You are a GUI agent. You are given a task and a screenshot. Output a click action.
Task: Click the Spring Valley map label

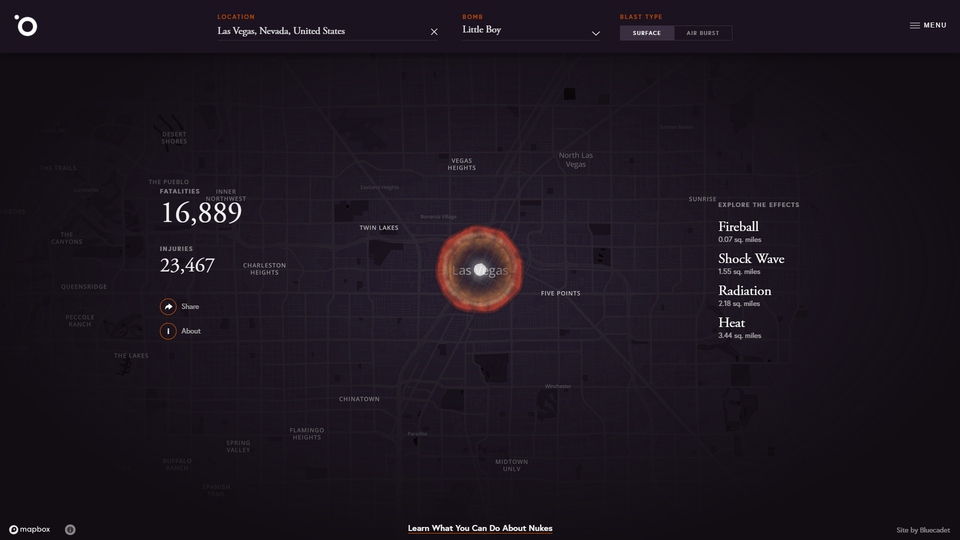238,446
